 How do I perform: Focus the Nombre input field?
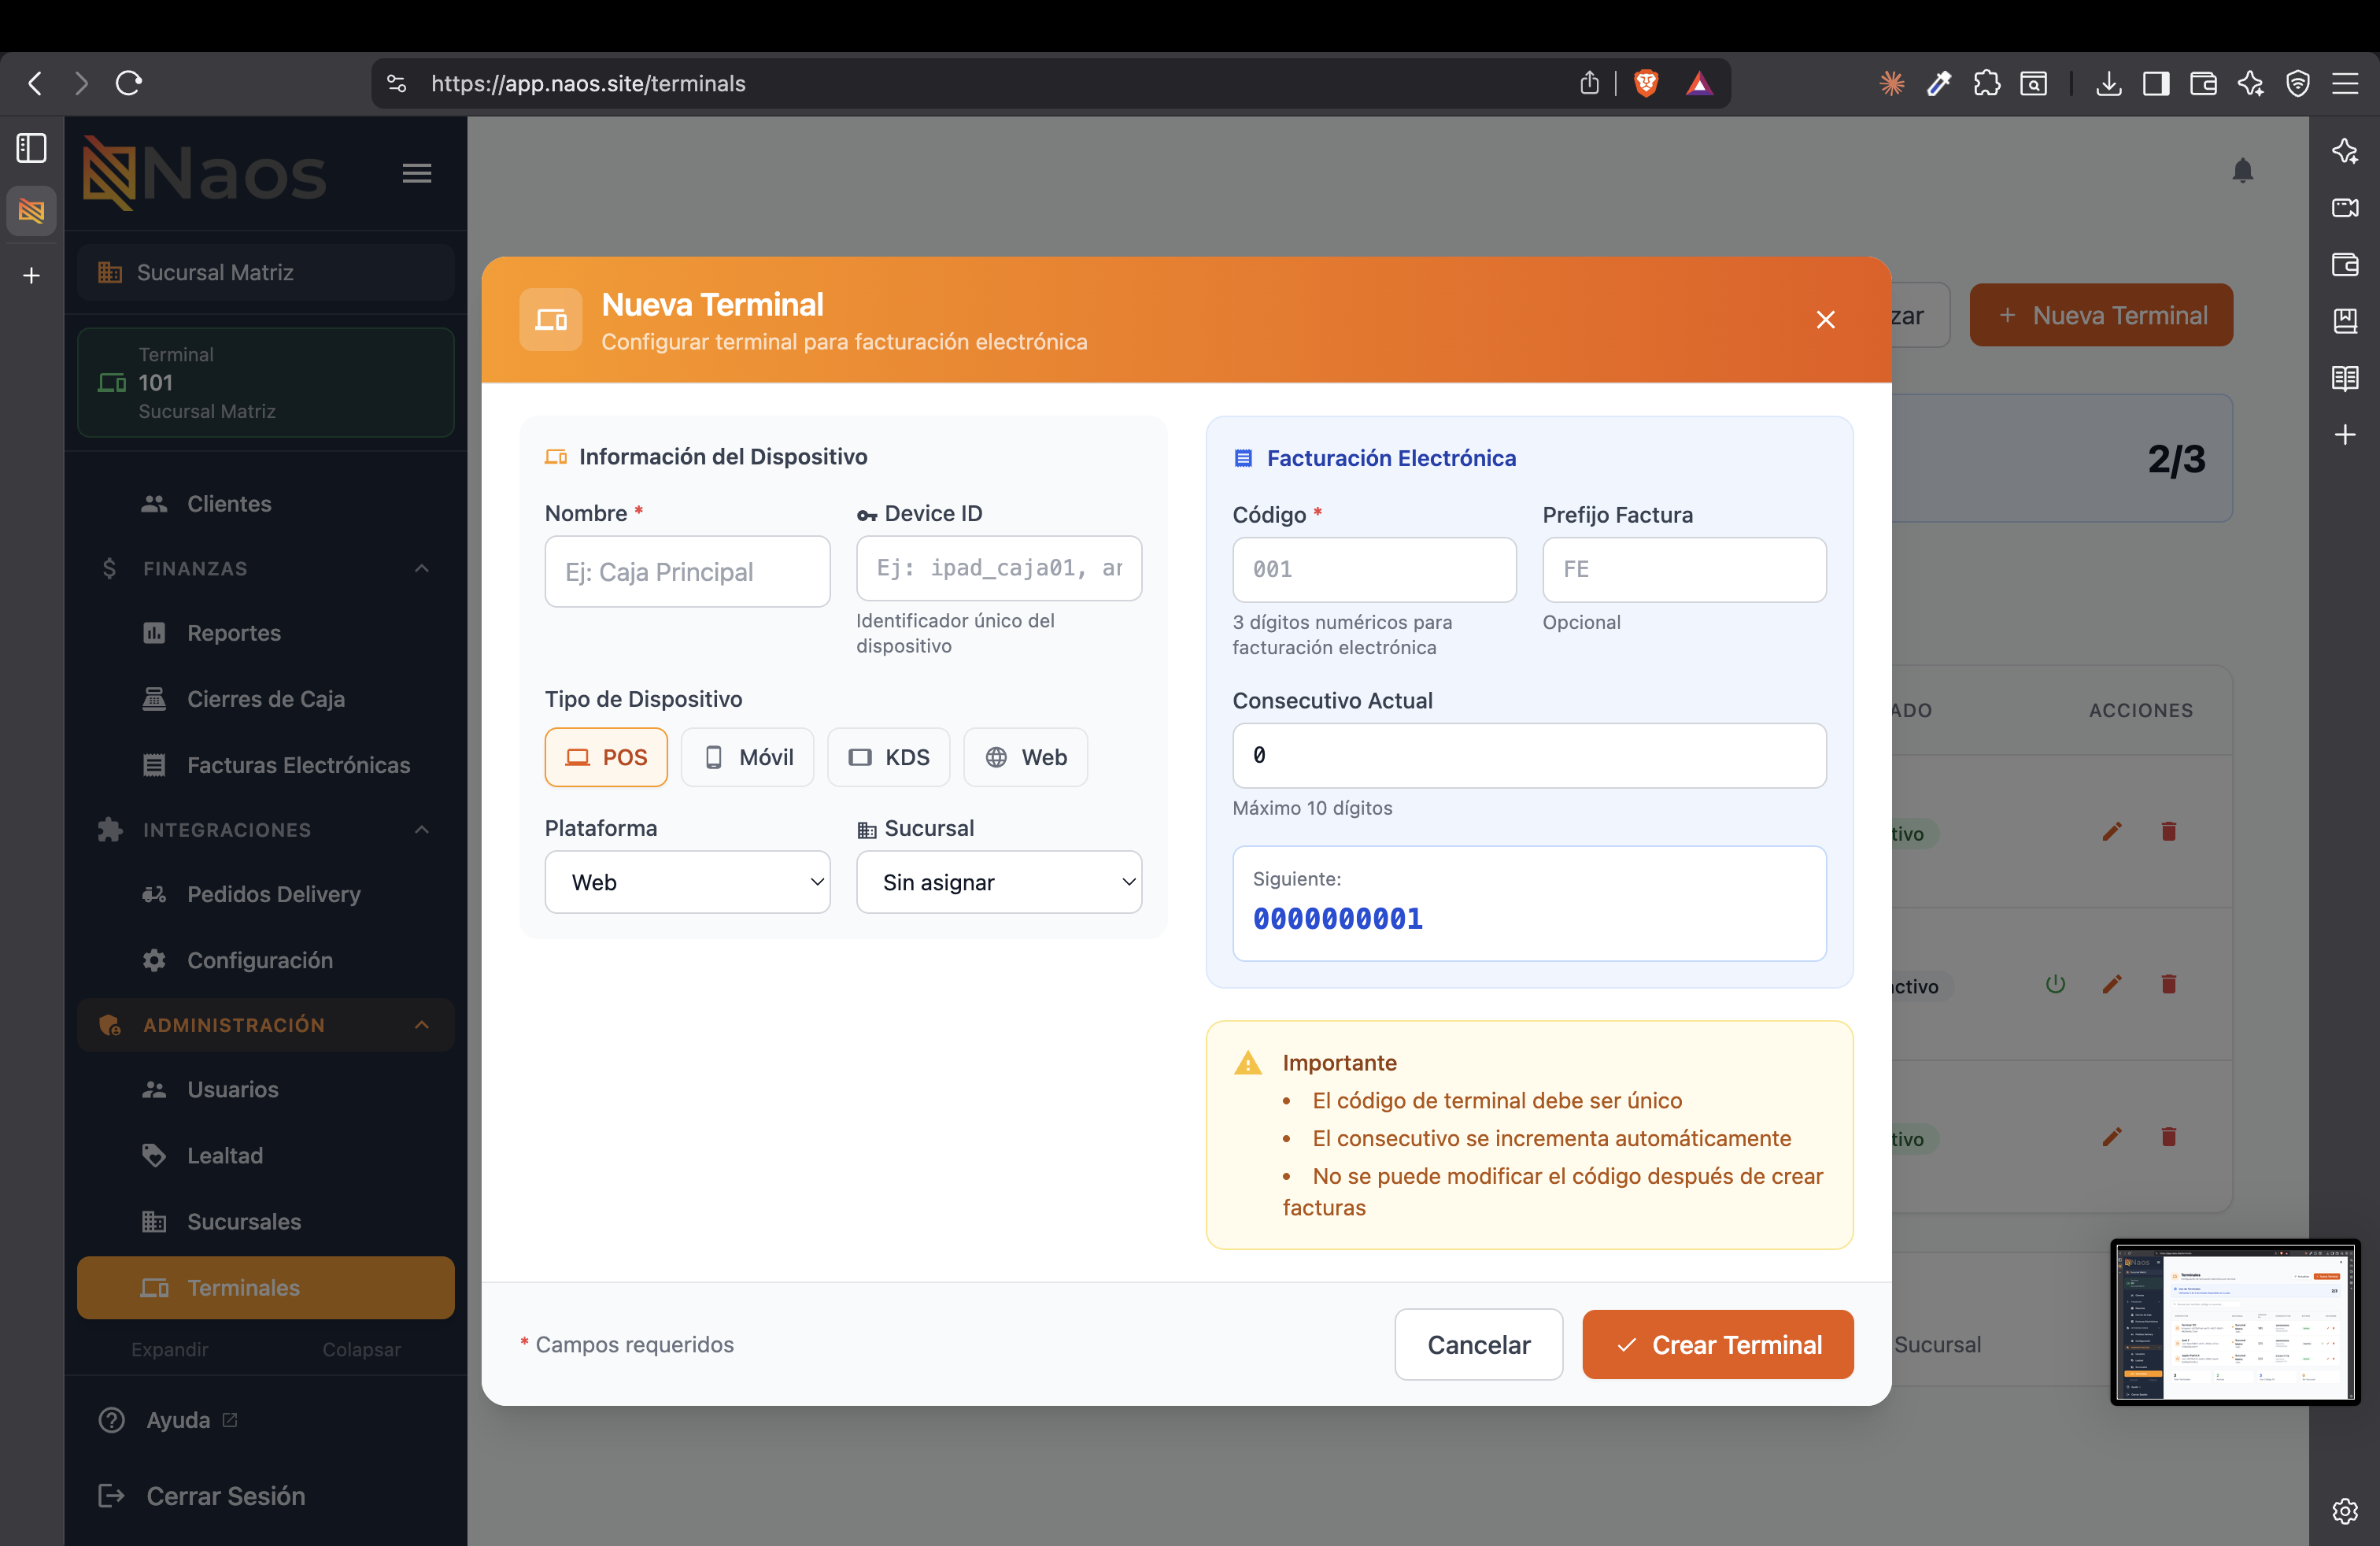click(687, 571)
